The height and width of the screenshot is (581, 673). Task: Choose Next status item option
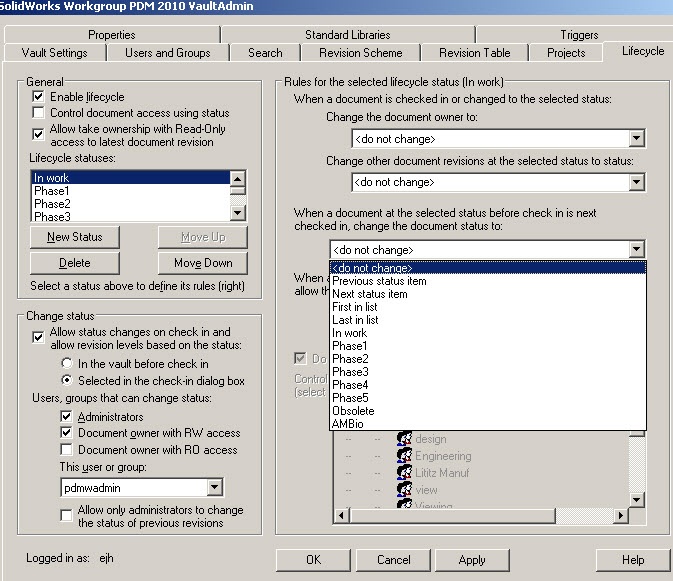click(x=488, y=294)
